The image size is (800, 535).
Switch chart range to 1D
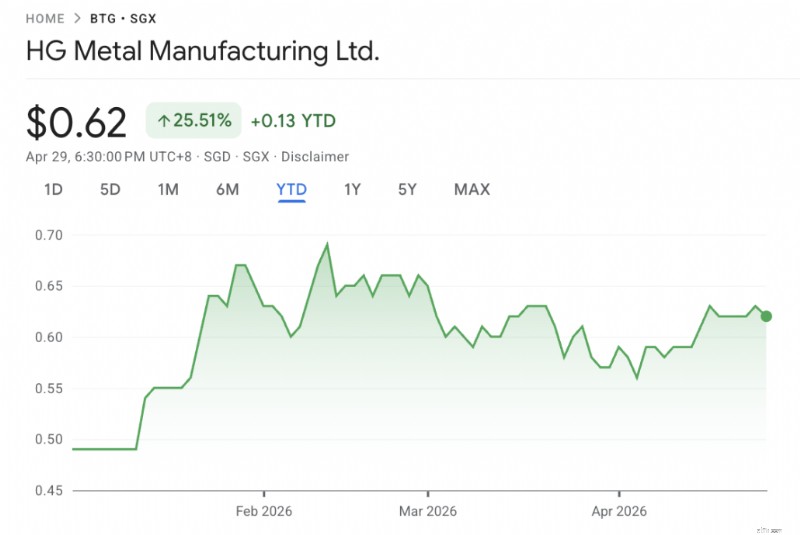tap(53, 190)
